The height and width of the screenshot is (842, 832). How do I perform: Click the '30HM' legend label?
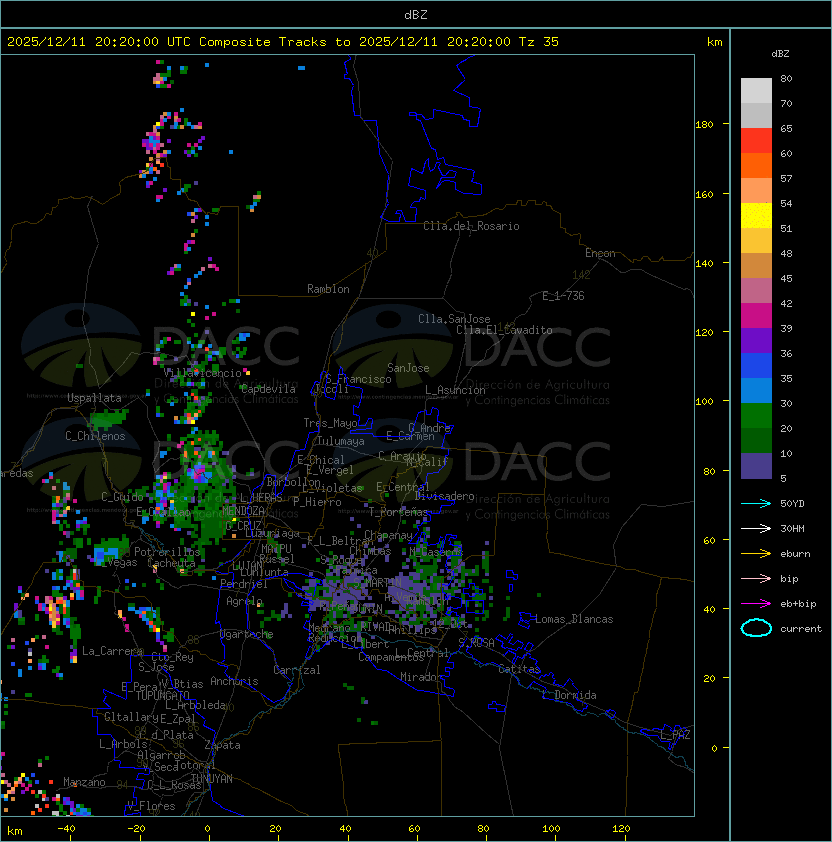tap(792, 528)
